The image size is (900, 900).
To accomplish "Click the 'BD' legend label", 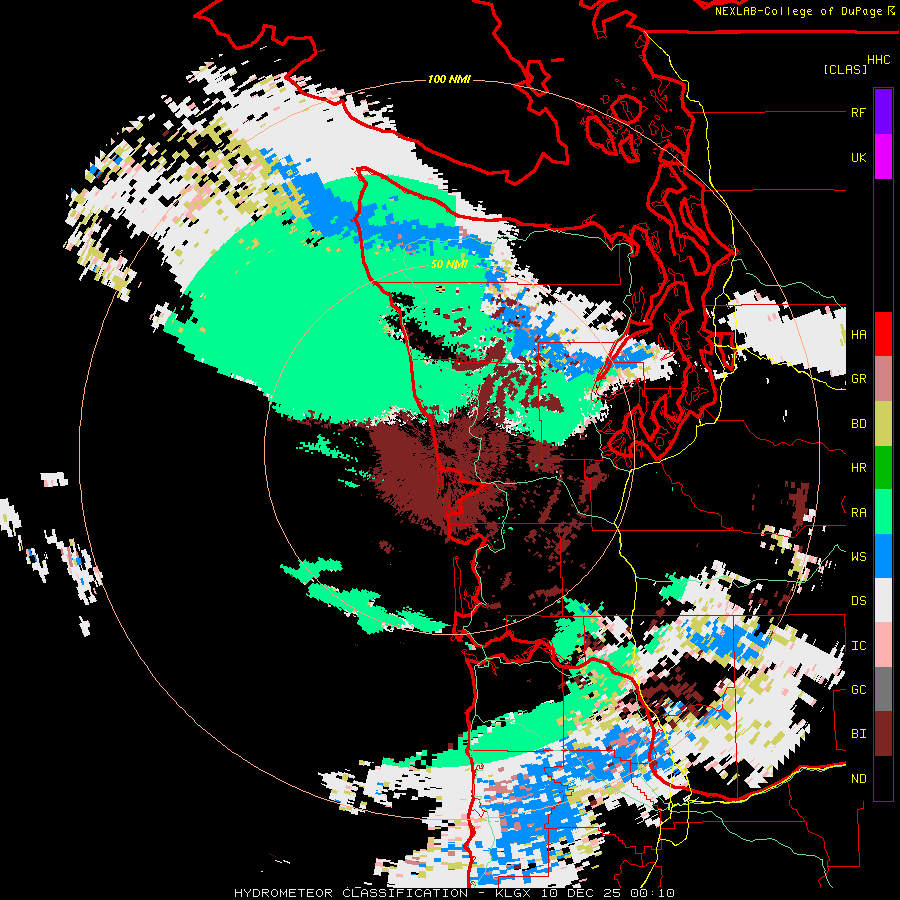I will click(x=858, y=424).
